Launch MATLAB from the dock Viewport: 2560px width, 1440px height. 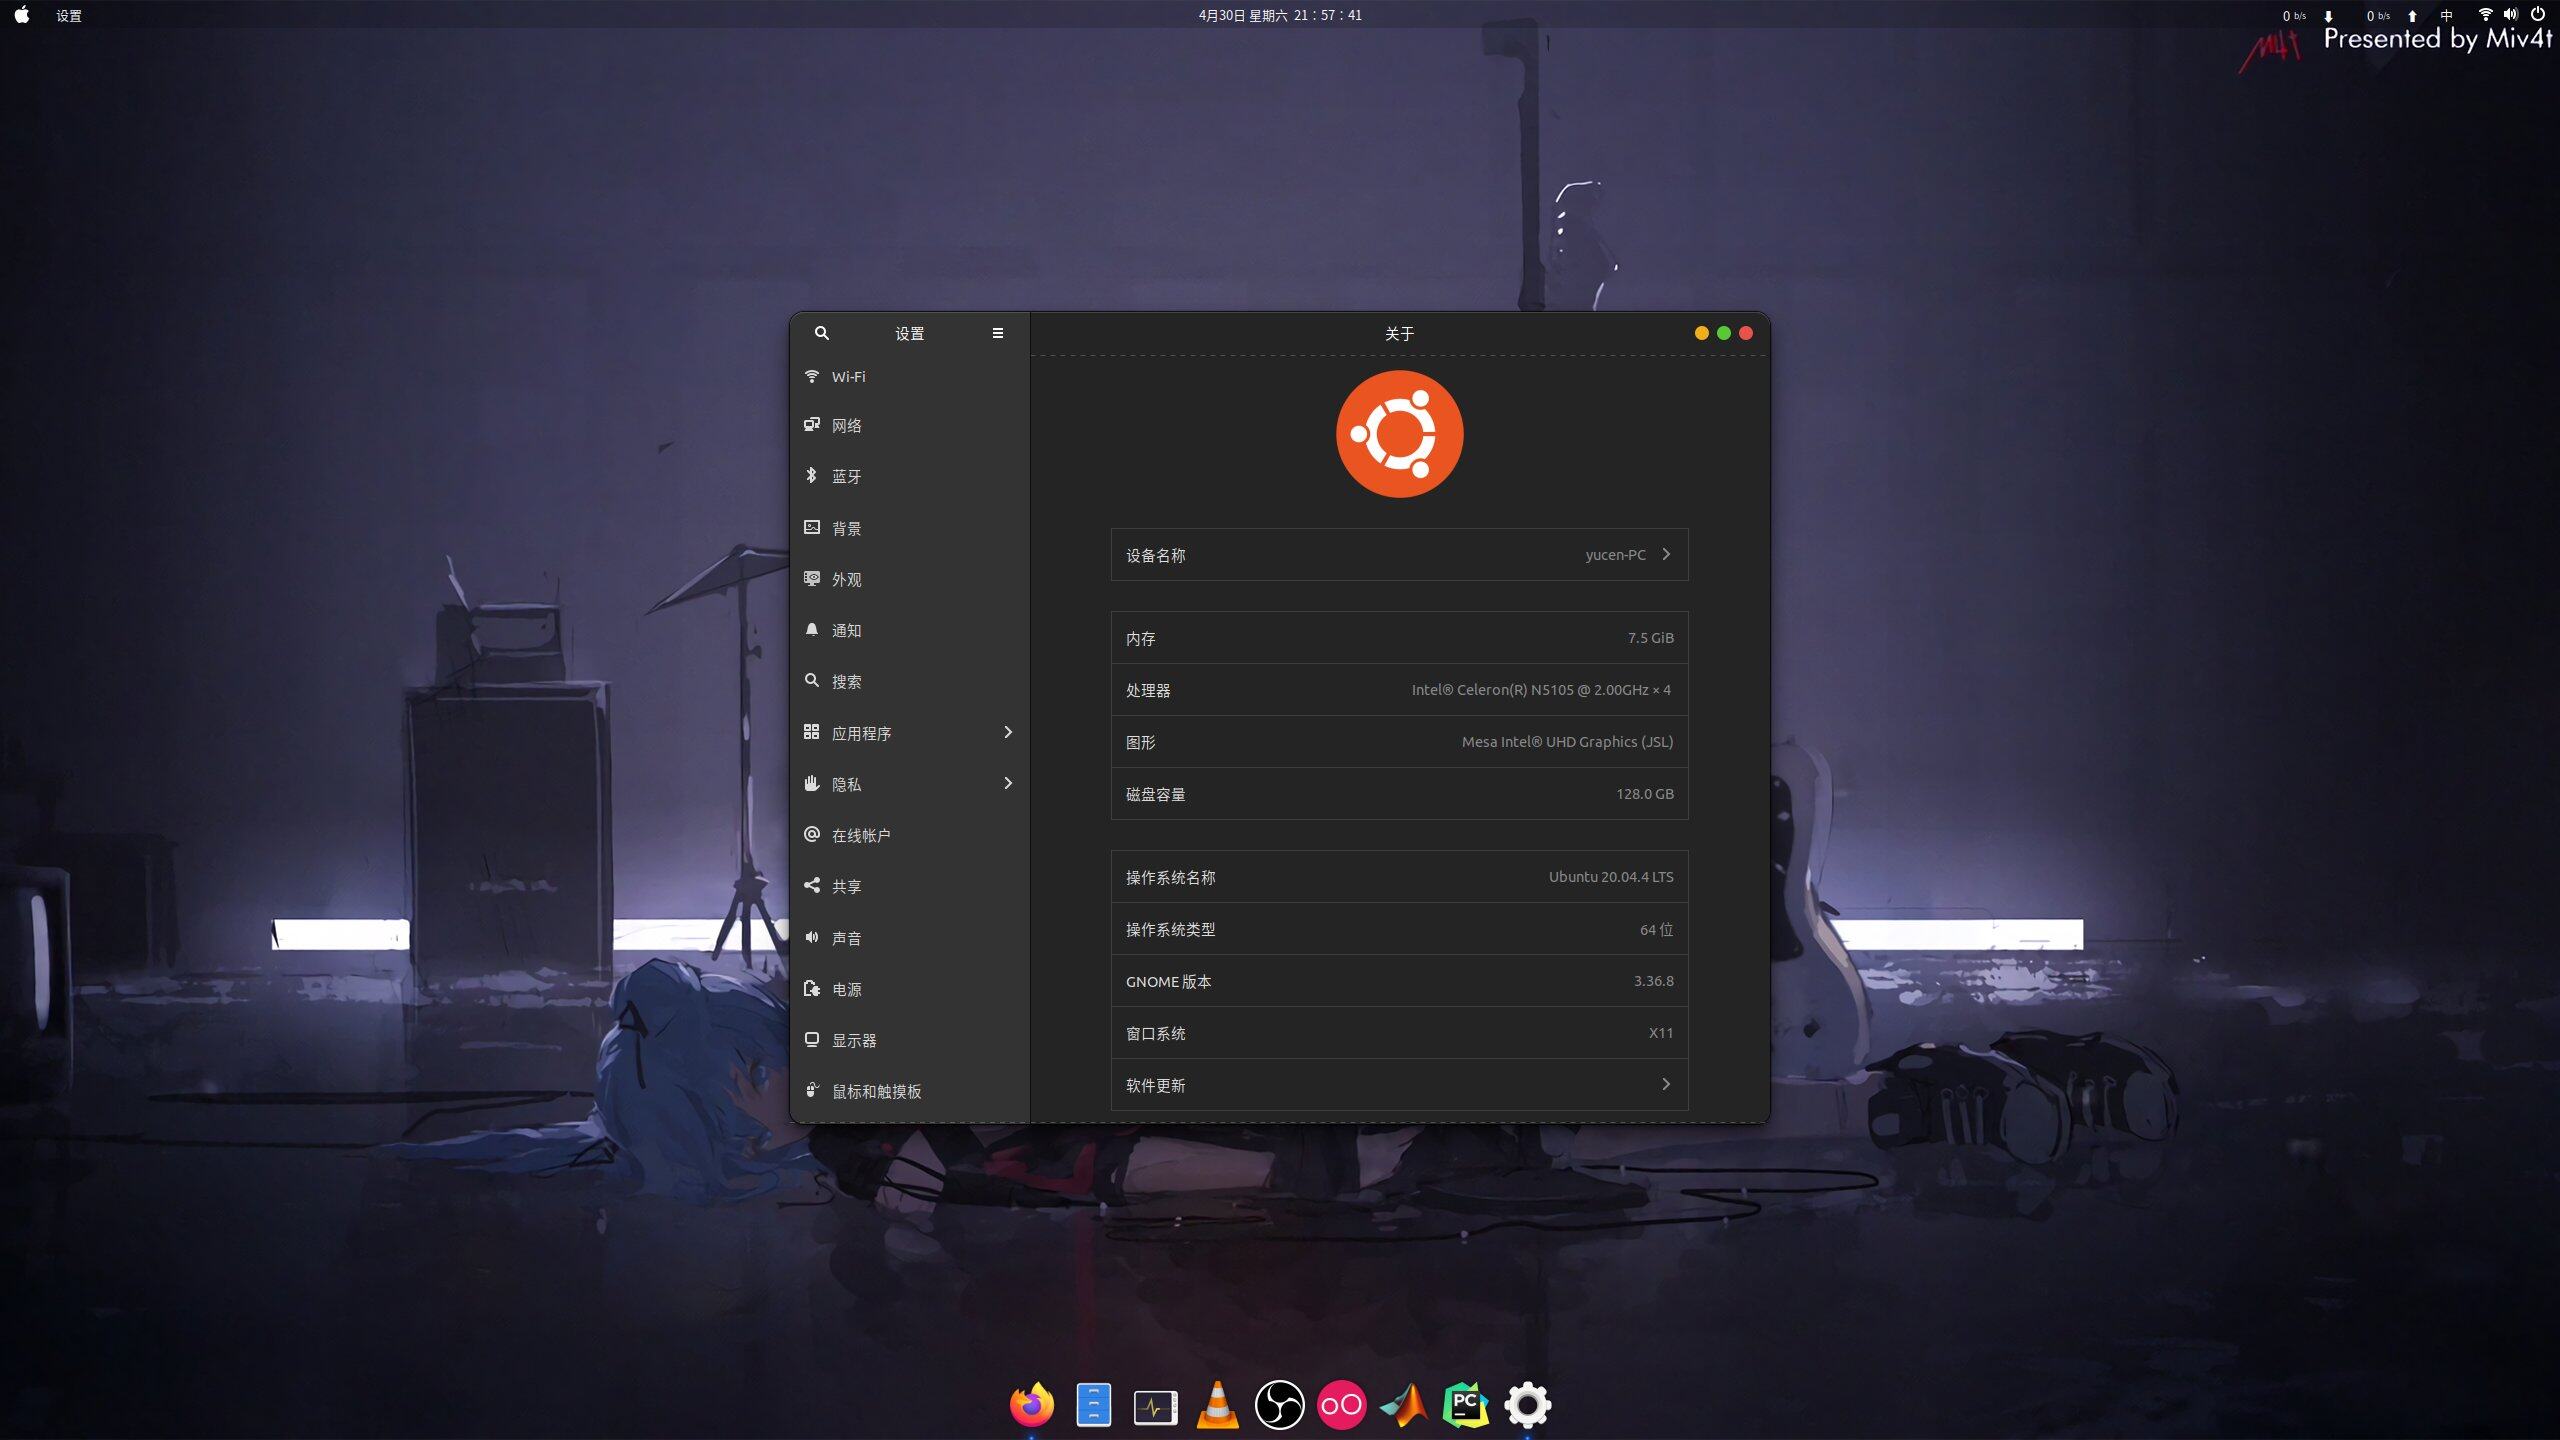[x=1403, y=1405]
